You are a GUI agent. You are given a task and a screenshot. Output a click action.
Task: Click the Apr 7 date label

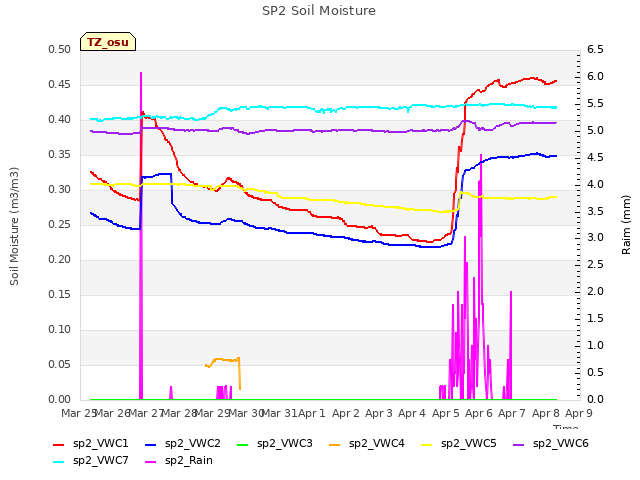click(512, 413)
